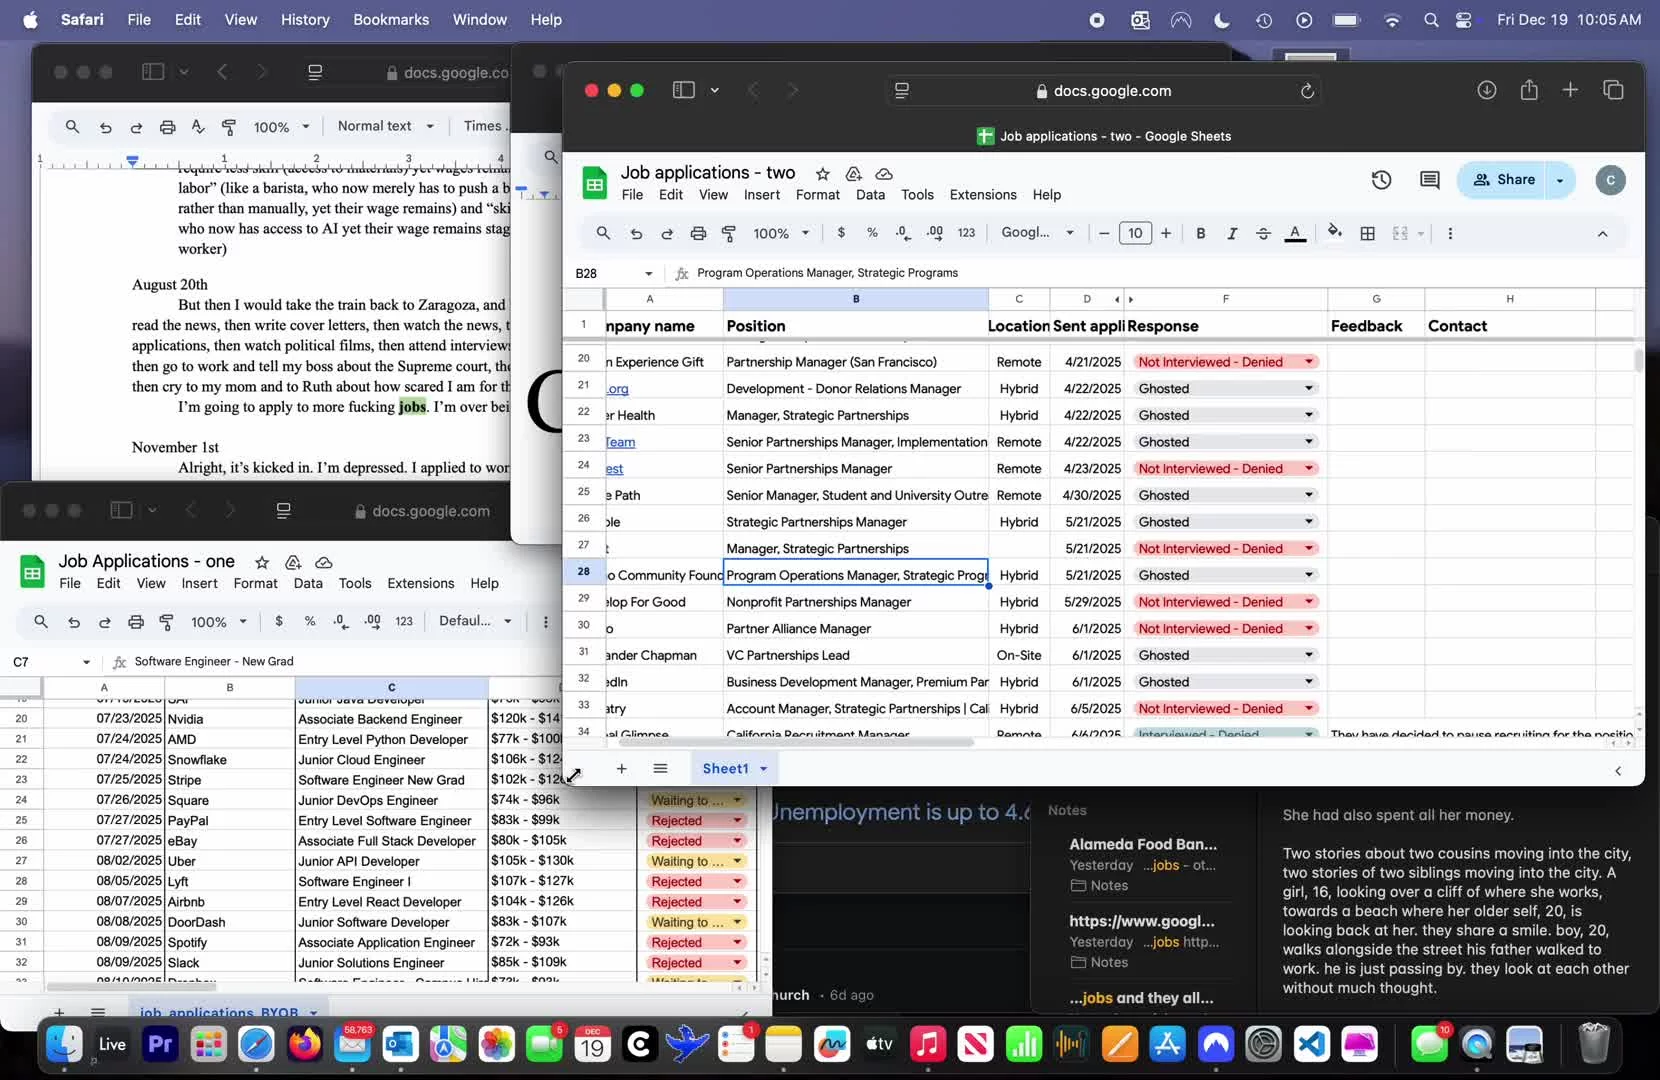Click the Bold formatting icon
The height and width of the screenshot is (1080, 1660).
coord(1200,233)
